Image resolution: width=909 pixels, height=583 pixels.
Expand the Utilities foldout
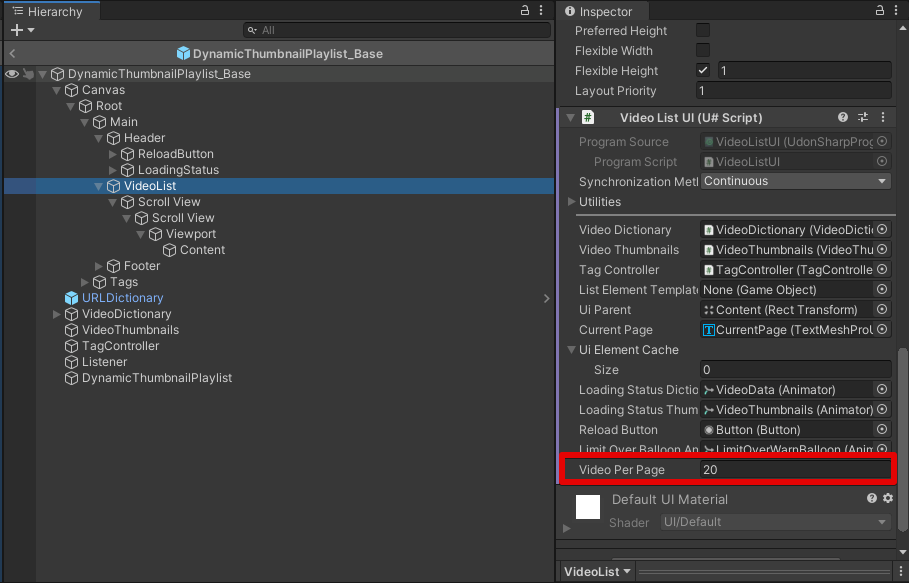(570, 202)
